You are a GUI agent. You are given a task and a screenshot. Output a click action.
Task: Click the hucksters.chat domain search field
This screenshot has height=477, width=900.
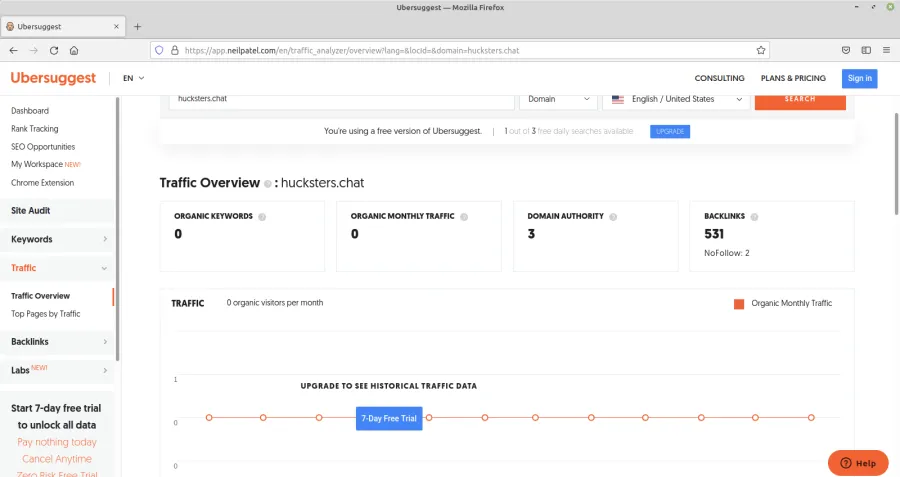click(x=340, y=99)
